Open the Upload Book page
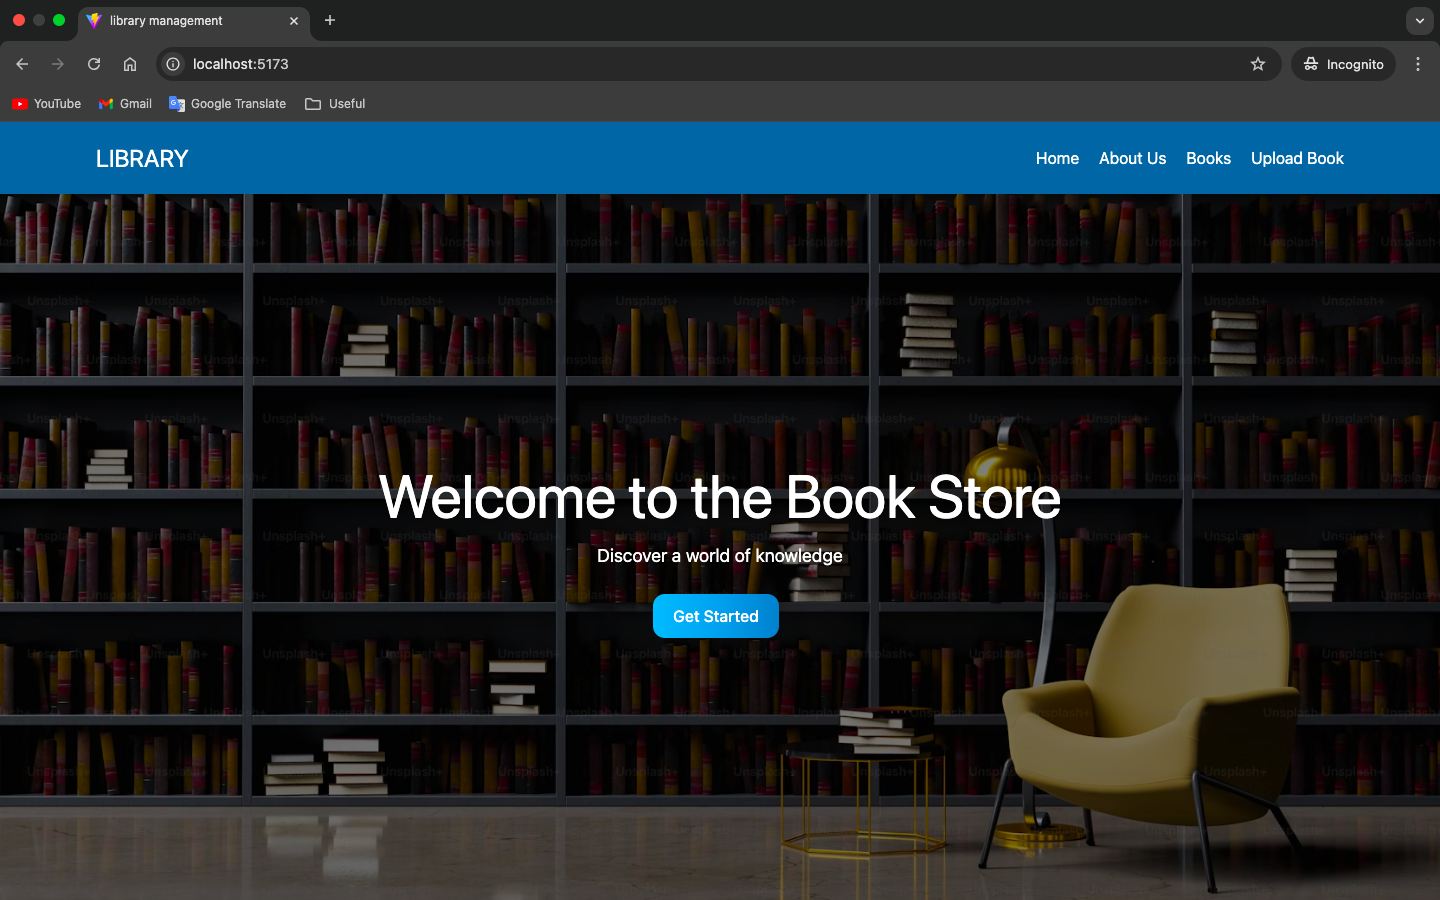Image resolution: width=1440 pixels, height=900 pixels. coord(1297,158)
